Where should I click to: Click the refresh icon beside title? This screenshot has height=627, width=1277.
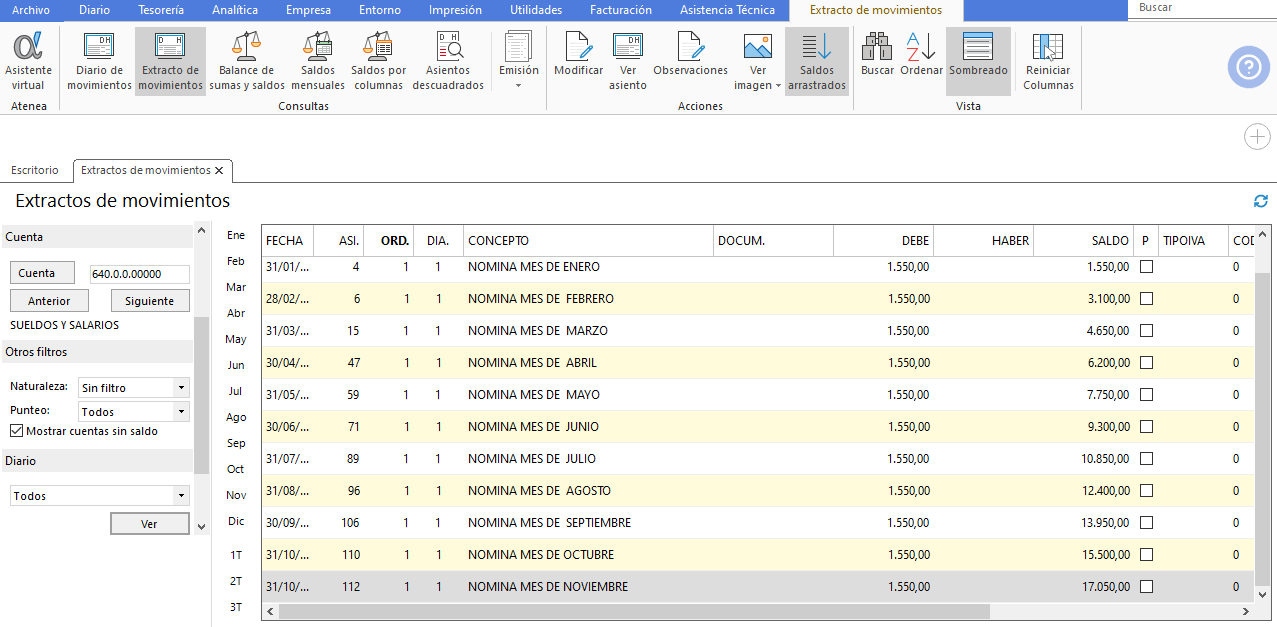tap(1260, 201)
